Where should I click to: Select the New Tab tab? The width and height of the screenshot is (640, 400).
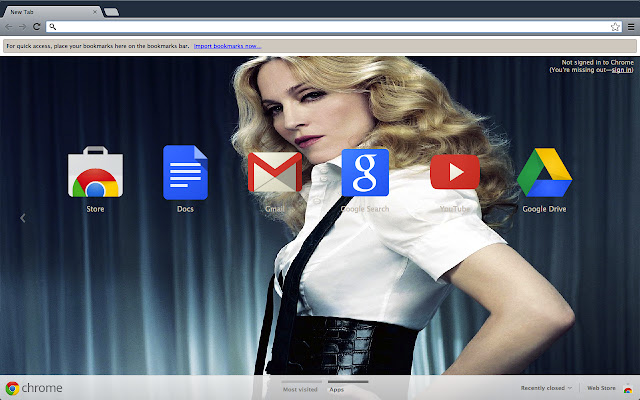[x=51, y=12]
